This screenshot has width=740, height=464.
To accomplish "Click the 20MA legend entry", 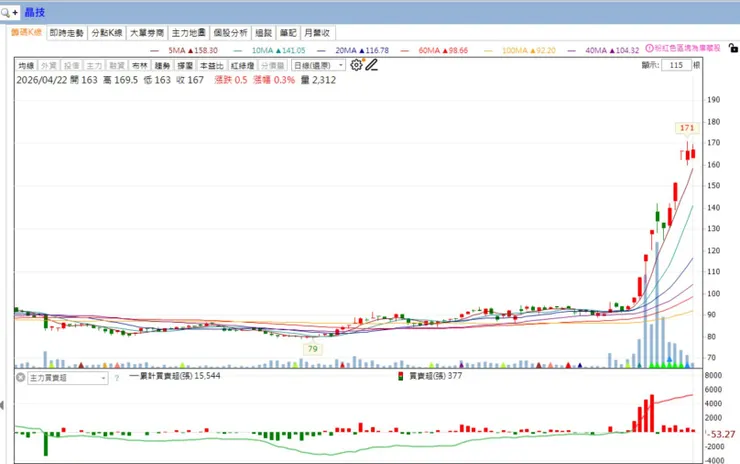I will coord(353,50).
